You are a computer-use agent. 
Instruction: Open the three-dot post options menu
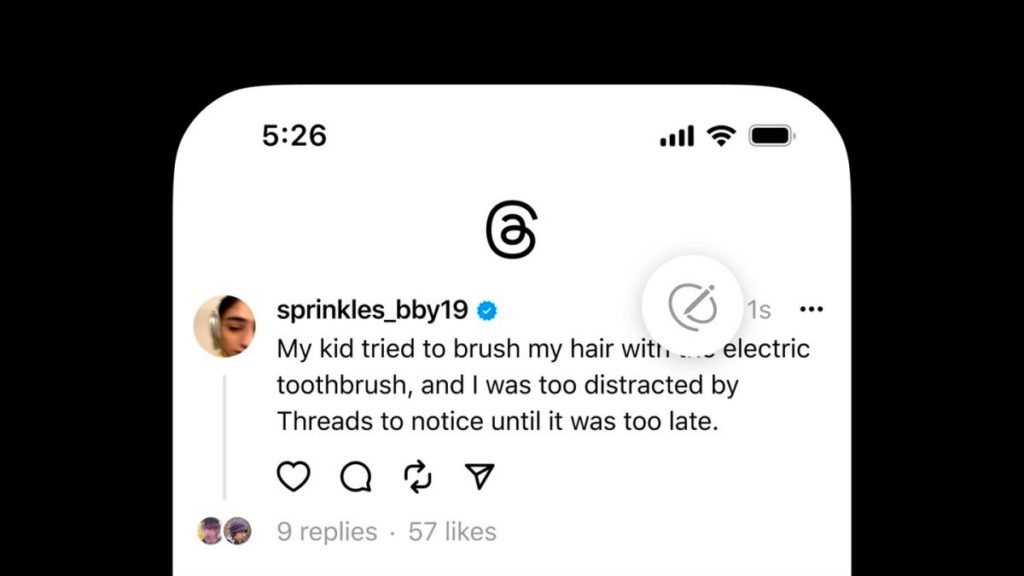(812, 309)
